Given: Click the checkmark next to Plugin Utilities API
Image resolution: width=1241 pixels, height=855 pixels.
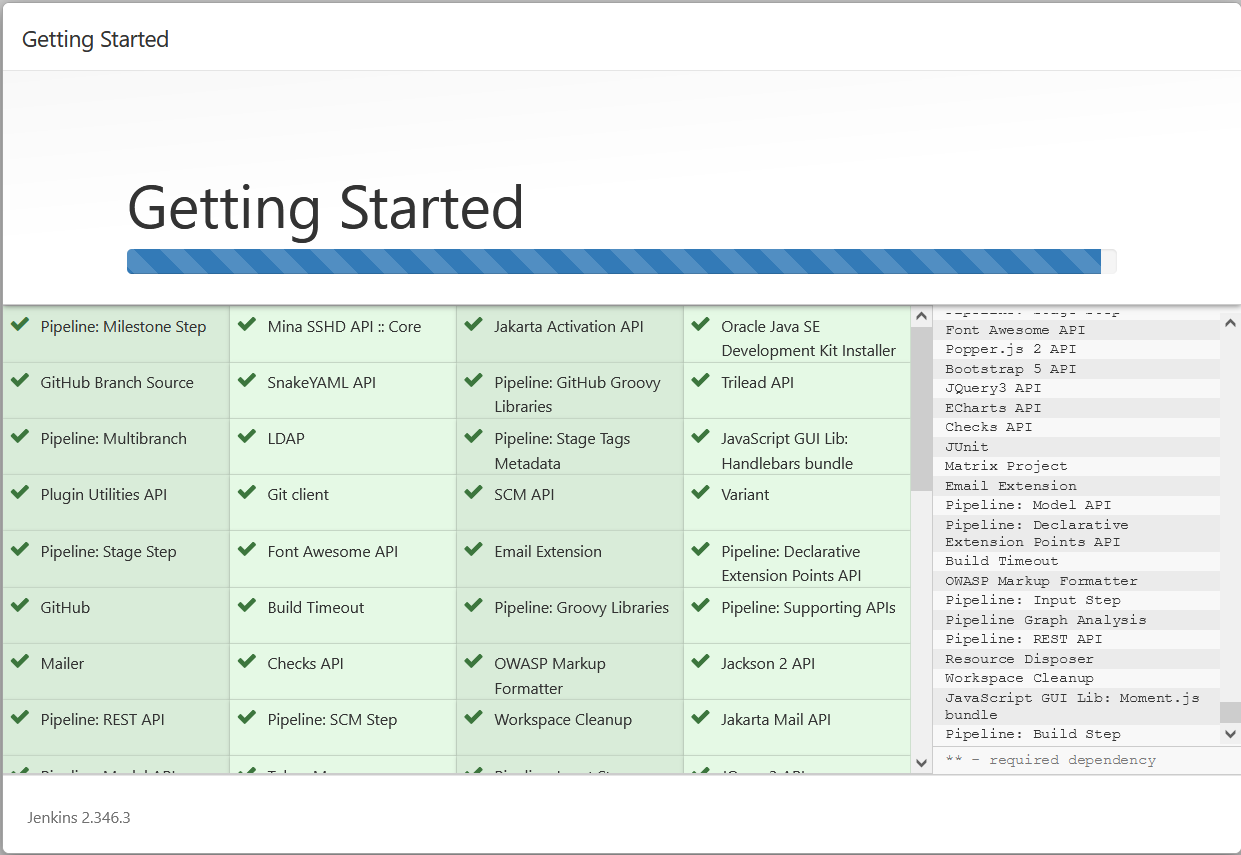Looking at the screenshot, I should [19, 492].
